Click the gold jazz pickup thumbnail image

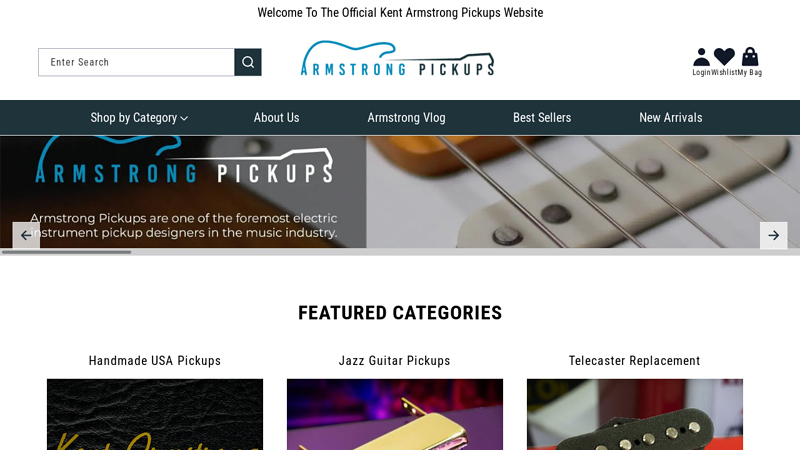coord(395,414)
